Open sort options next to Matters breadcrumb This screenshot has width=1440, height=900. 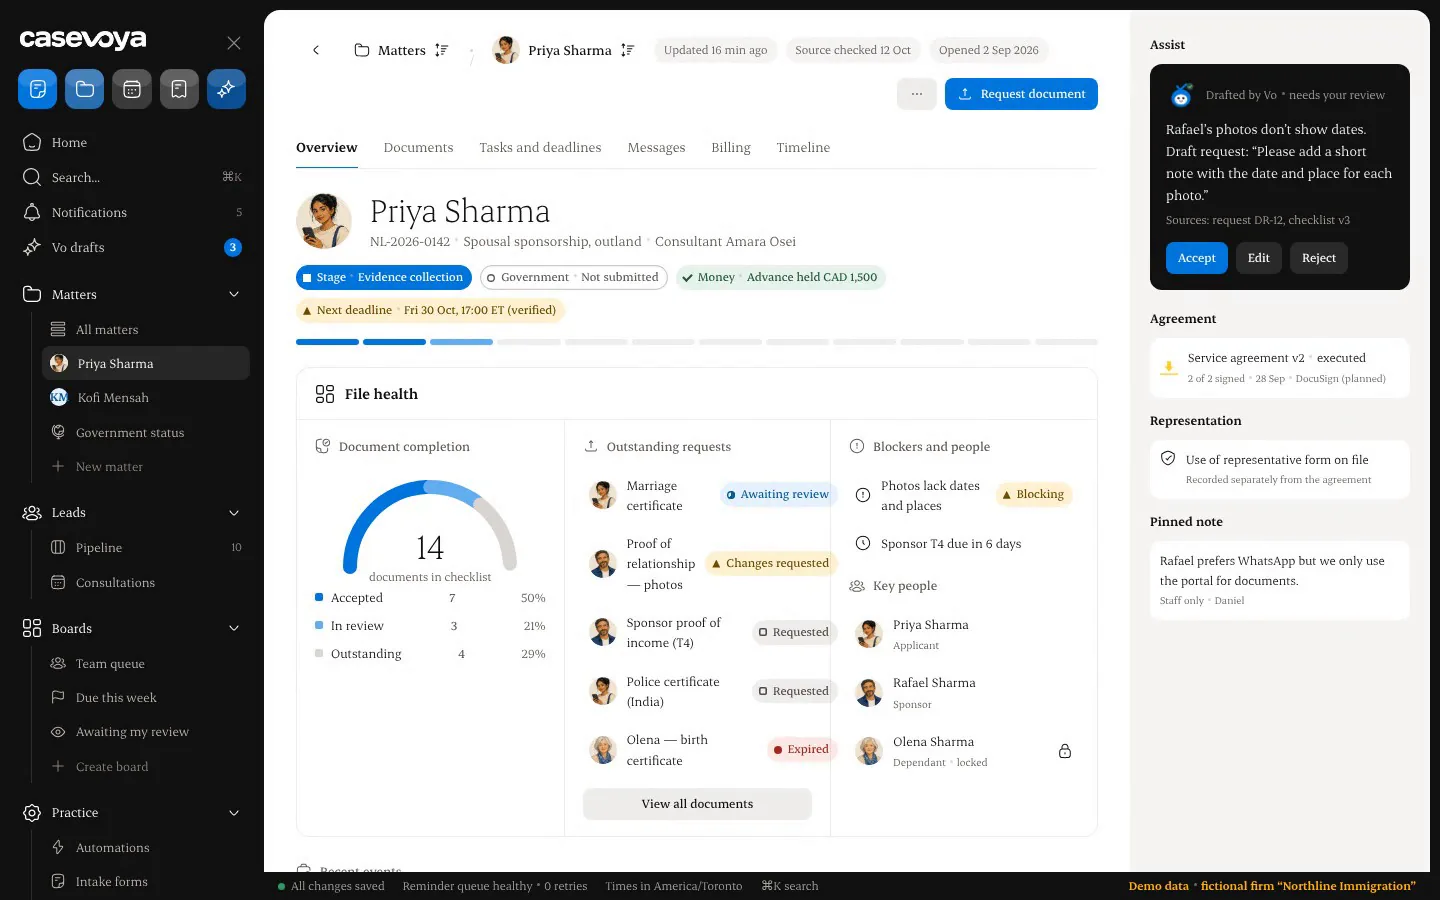[x=441, y=50]
